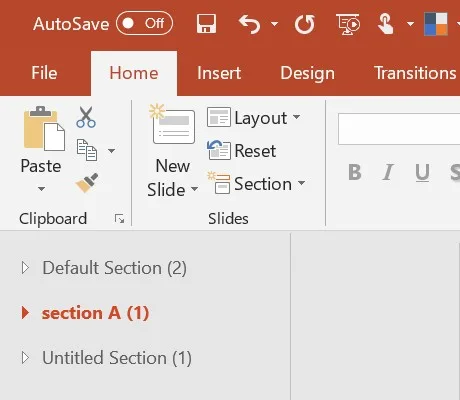This screenshot has width=460, height=400.
Task: Click the Copy icon
Action: [87, 150]
